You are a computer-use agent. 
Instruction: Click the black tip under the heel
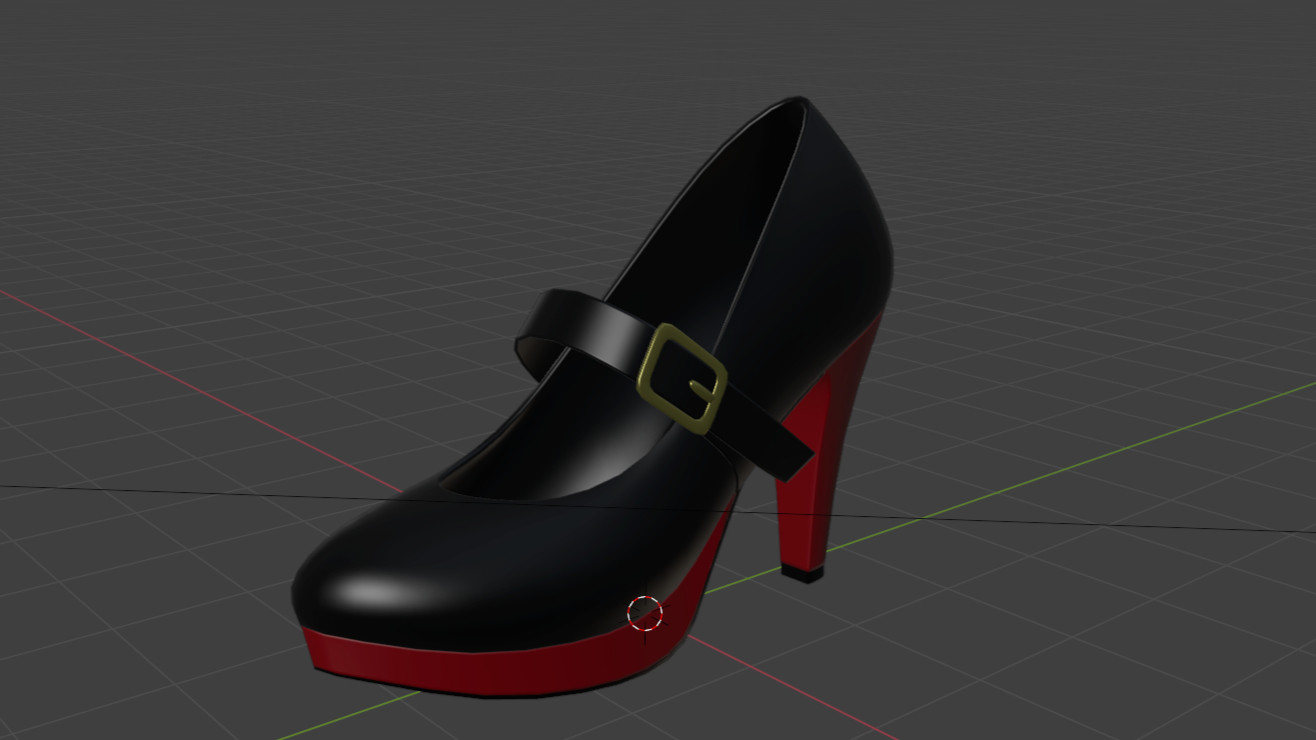pos(802,574)
